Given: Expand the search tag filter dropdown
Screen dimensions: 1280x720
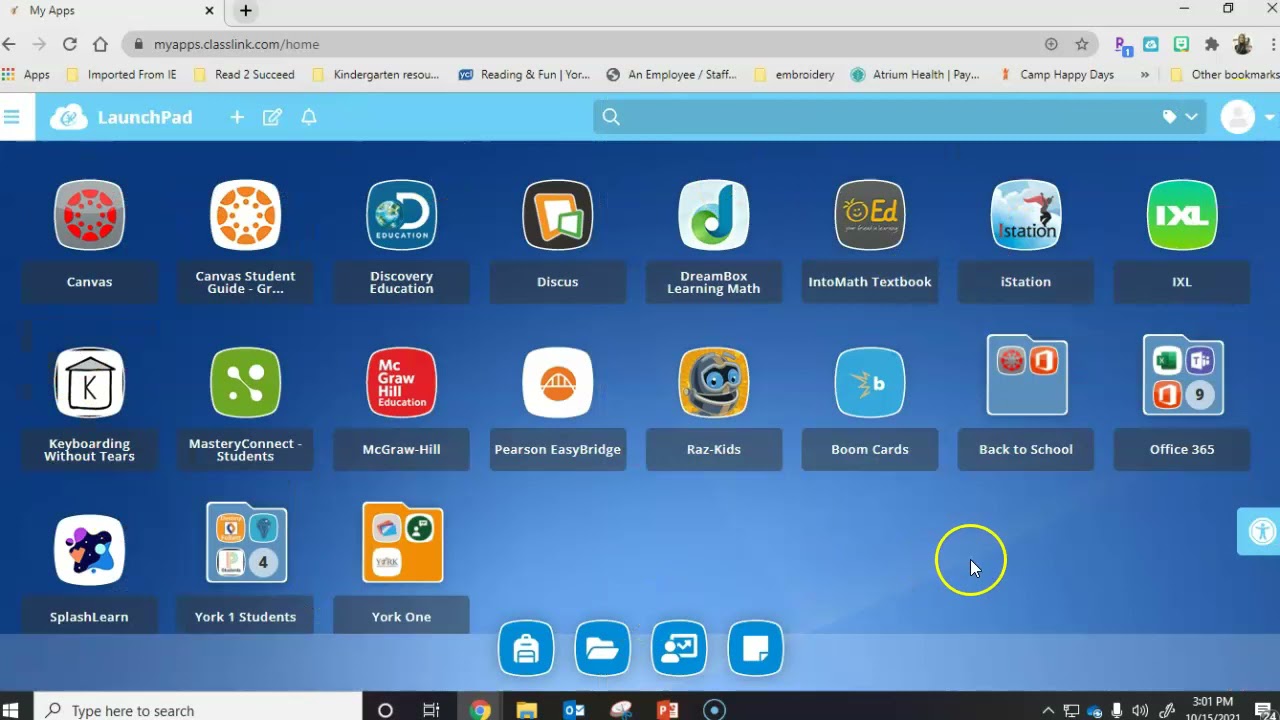Looking at the screenshot, I should coord(1180,117).
